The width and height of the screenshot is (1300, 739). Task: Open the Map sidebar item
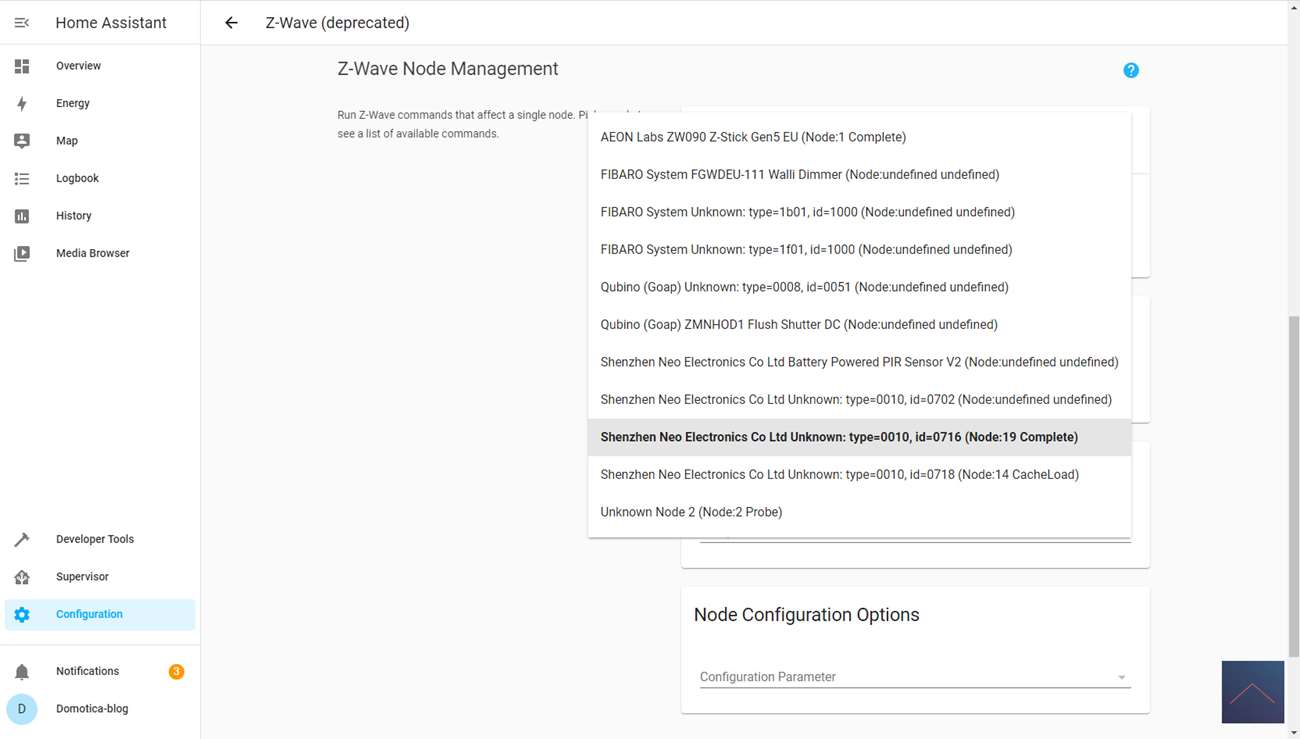pos(67,141)
